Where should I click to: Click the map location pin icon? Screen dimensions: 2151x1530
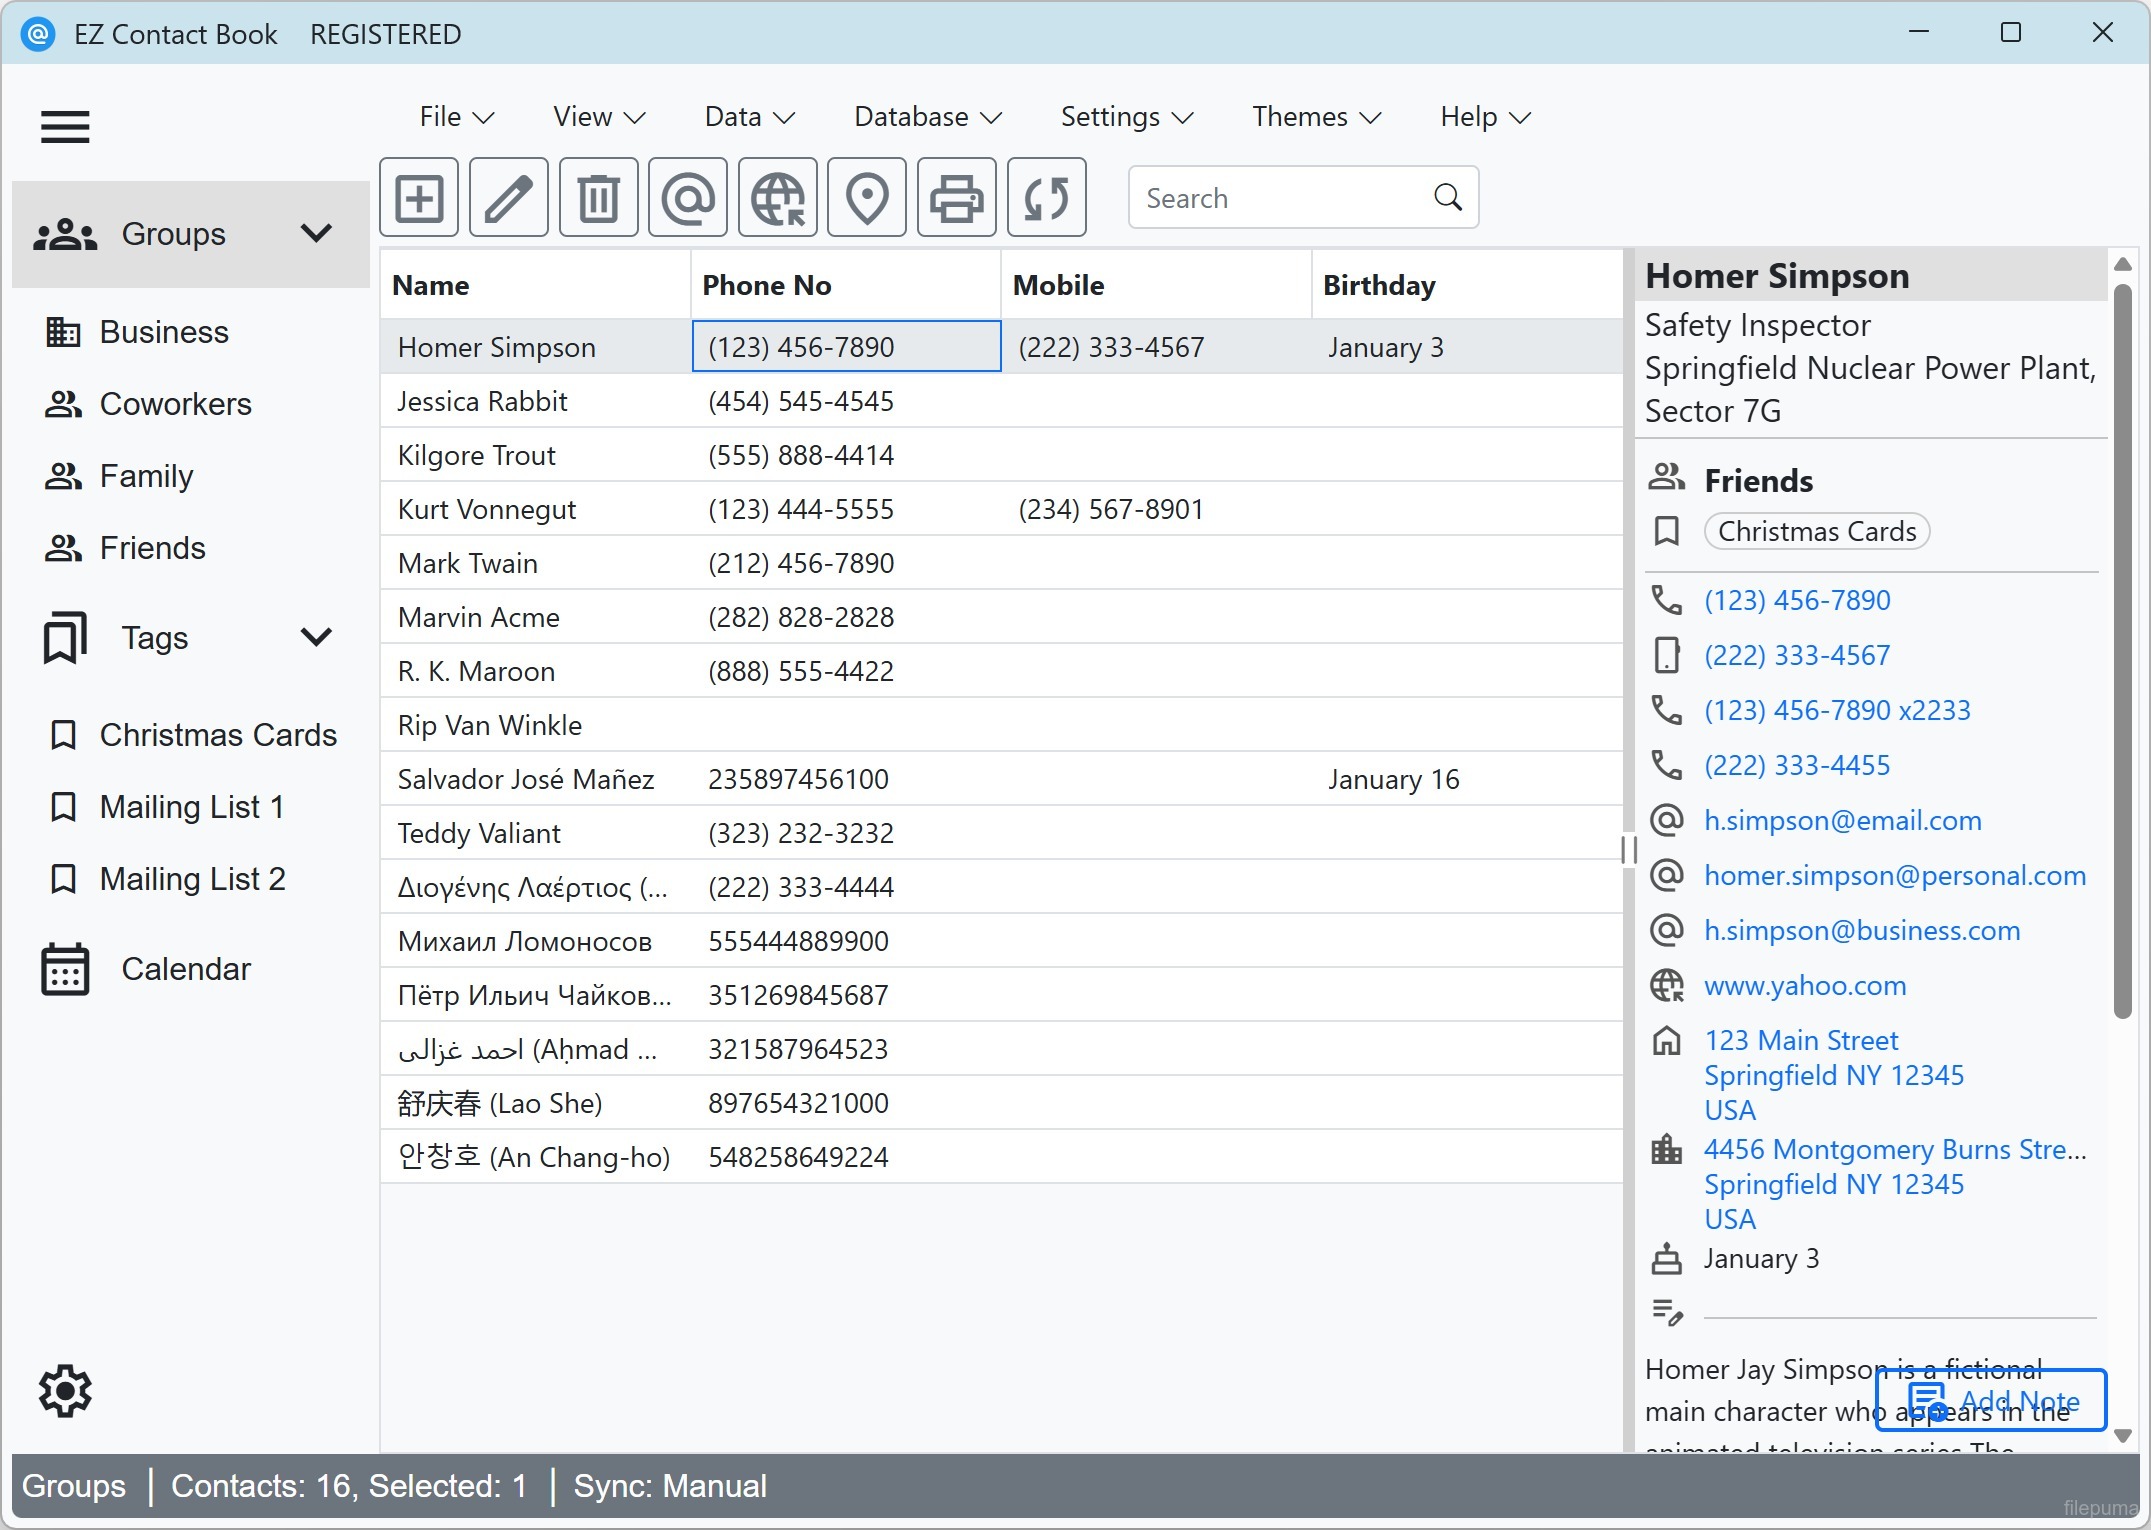pos(867,197)
